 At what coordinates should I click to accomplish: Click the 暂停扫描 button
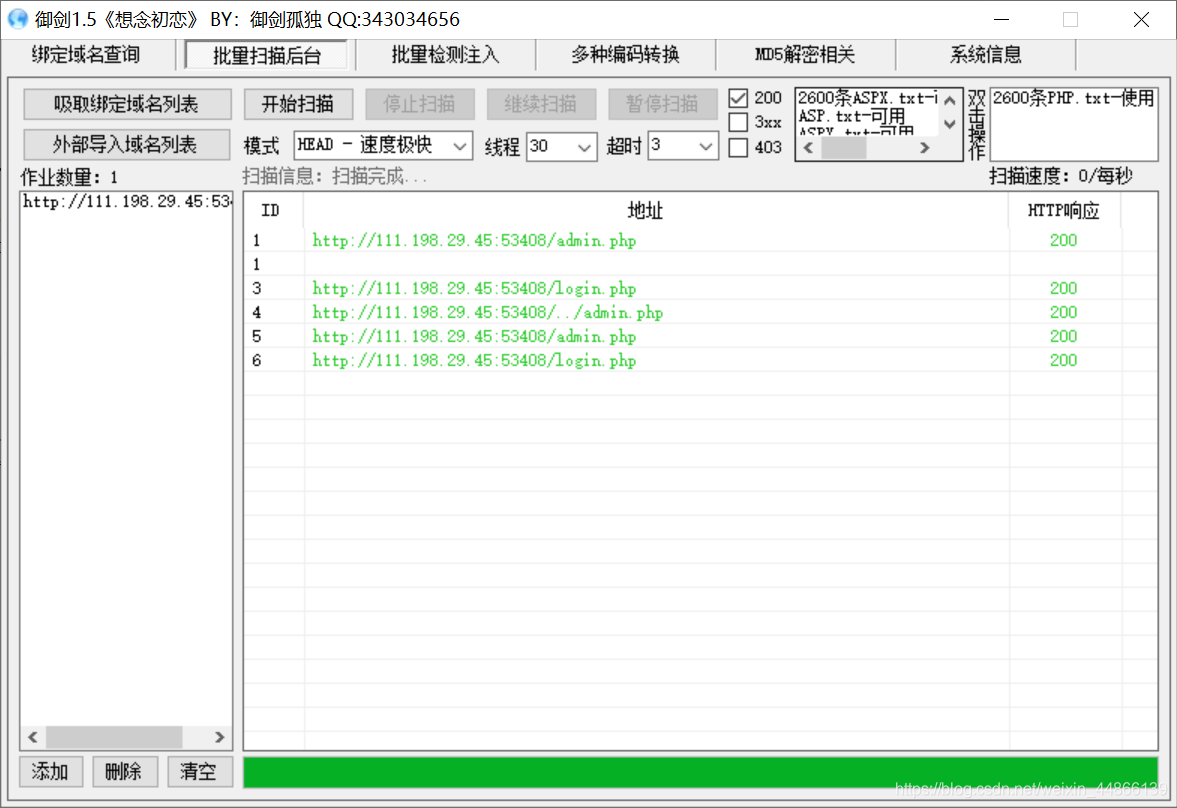click(x=663, y=104)
